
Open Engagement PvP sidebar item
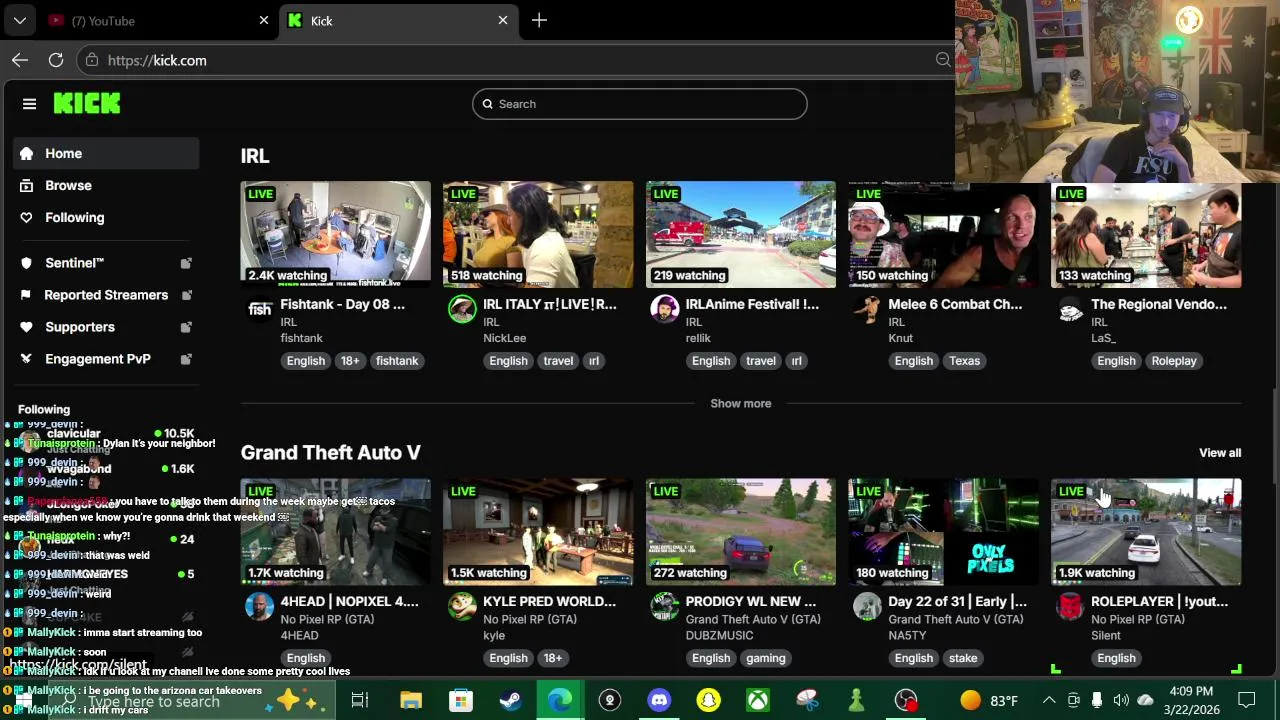point(106,359)
